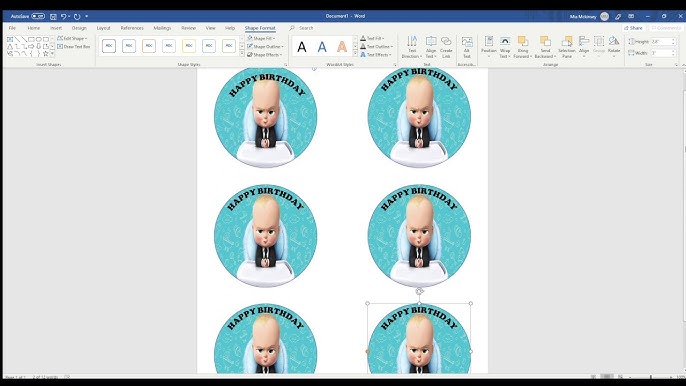The image size is (686, 386).
Task: Adjust the Width spinner arrows
Action: [x=673, y=53]
